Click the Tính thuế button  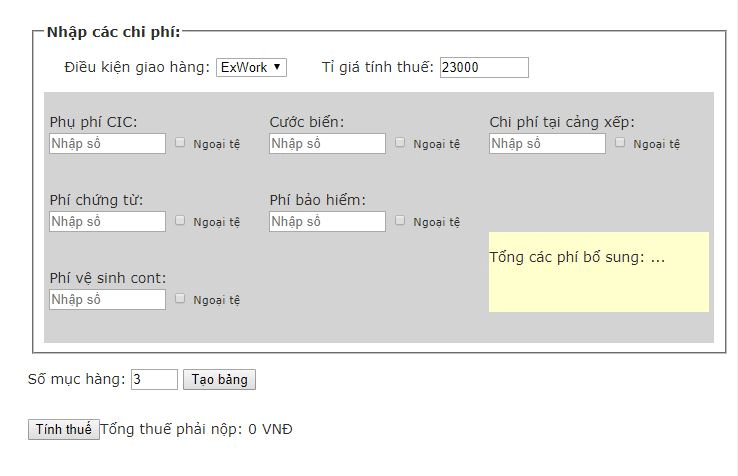(x=63, y=430)
